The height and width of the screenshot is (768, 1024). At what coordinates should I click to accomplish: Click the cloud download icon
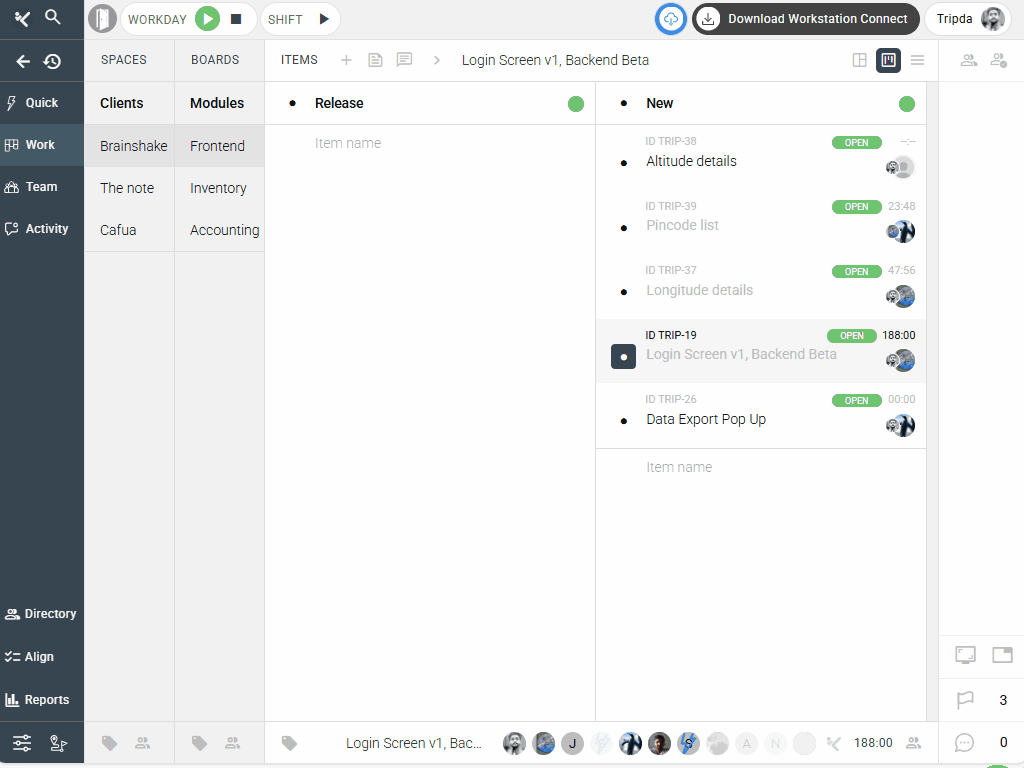point(671,19)
